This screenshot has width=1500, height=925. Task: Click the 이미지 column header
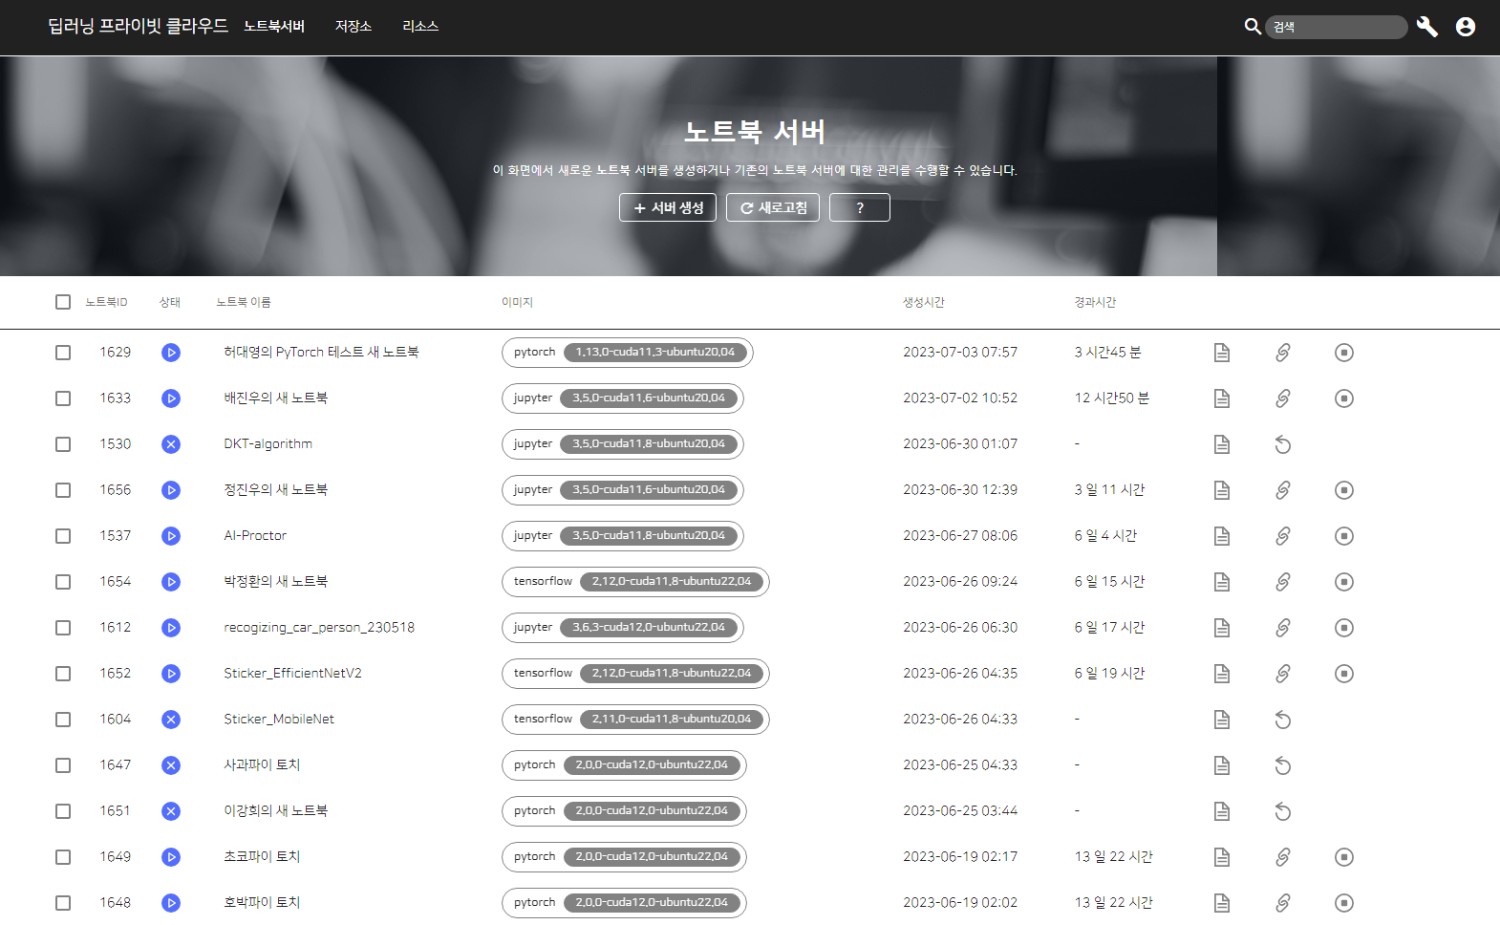pos(517,302)
